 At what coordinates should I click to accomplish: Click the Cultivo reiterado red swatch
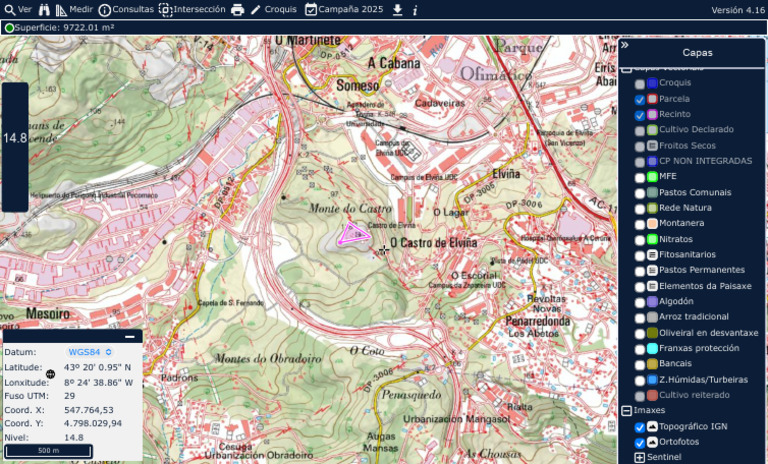pyautogui.click(x=652, y=395)
